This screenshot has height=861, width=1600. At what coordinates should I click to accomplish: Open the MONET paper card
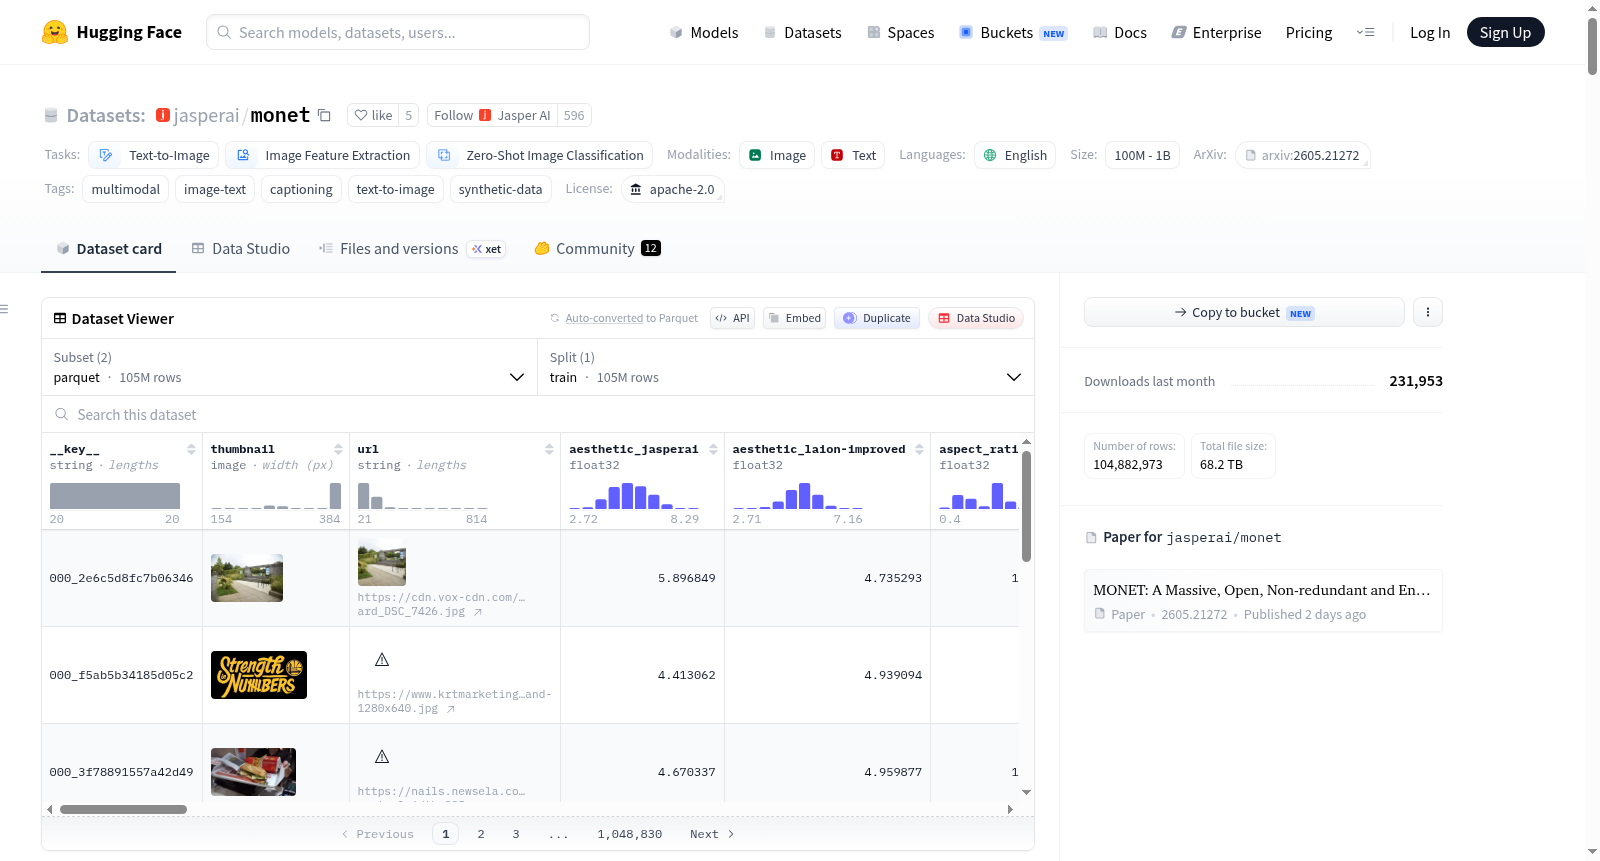coord(1263,601)
